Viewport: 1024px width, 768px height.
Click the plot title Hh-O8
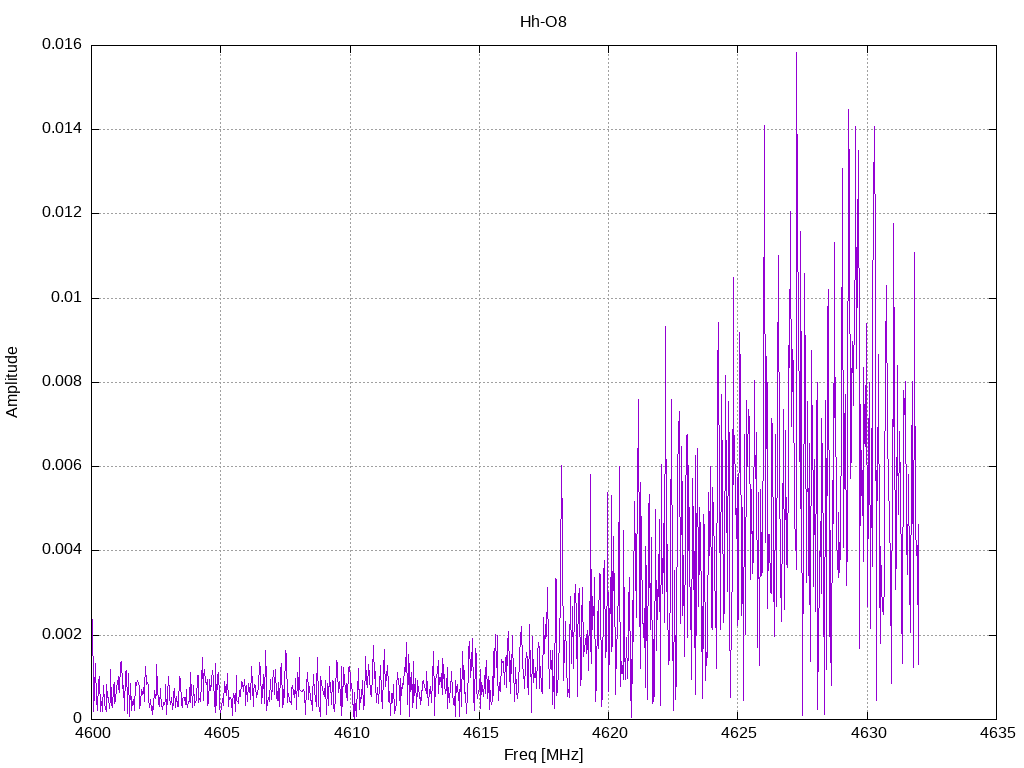[x=543, y=21]
